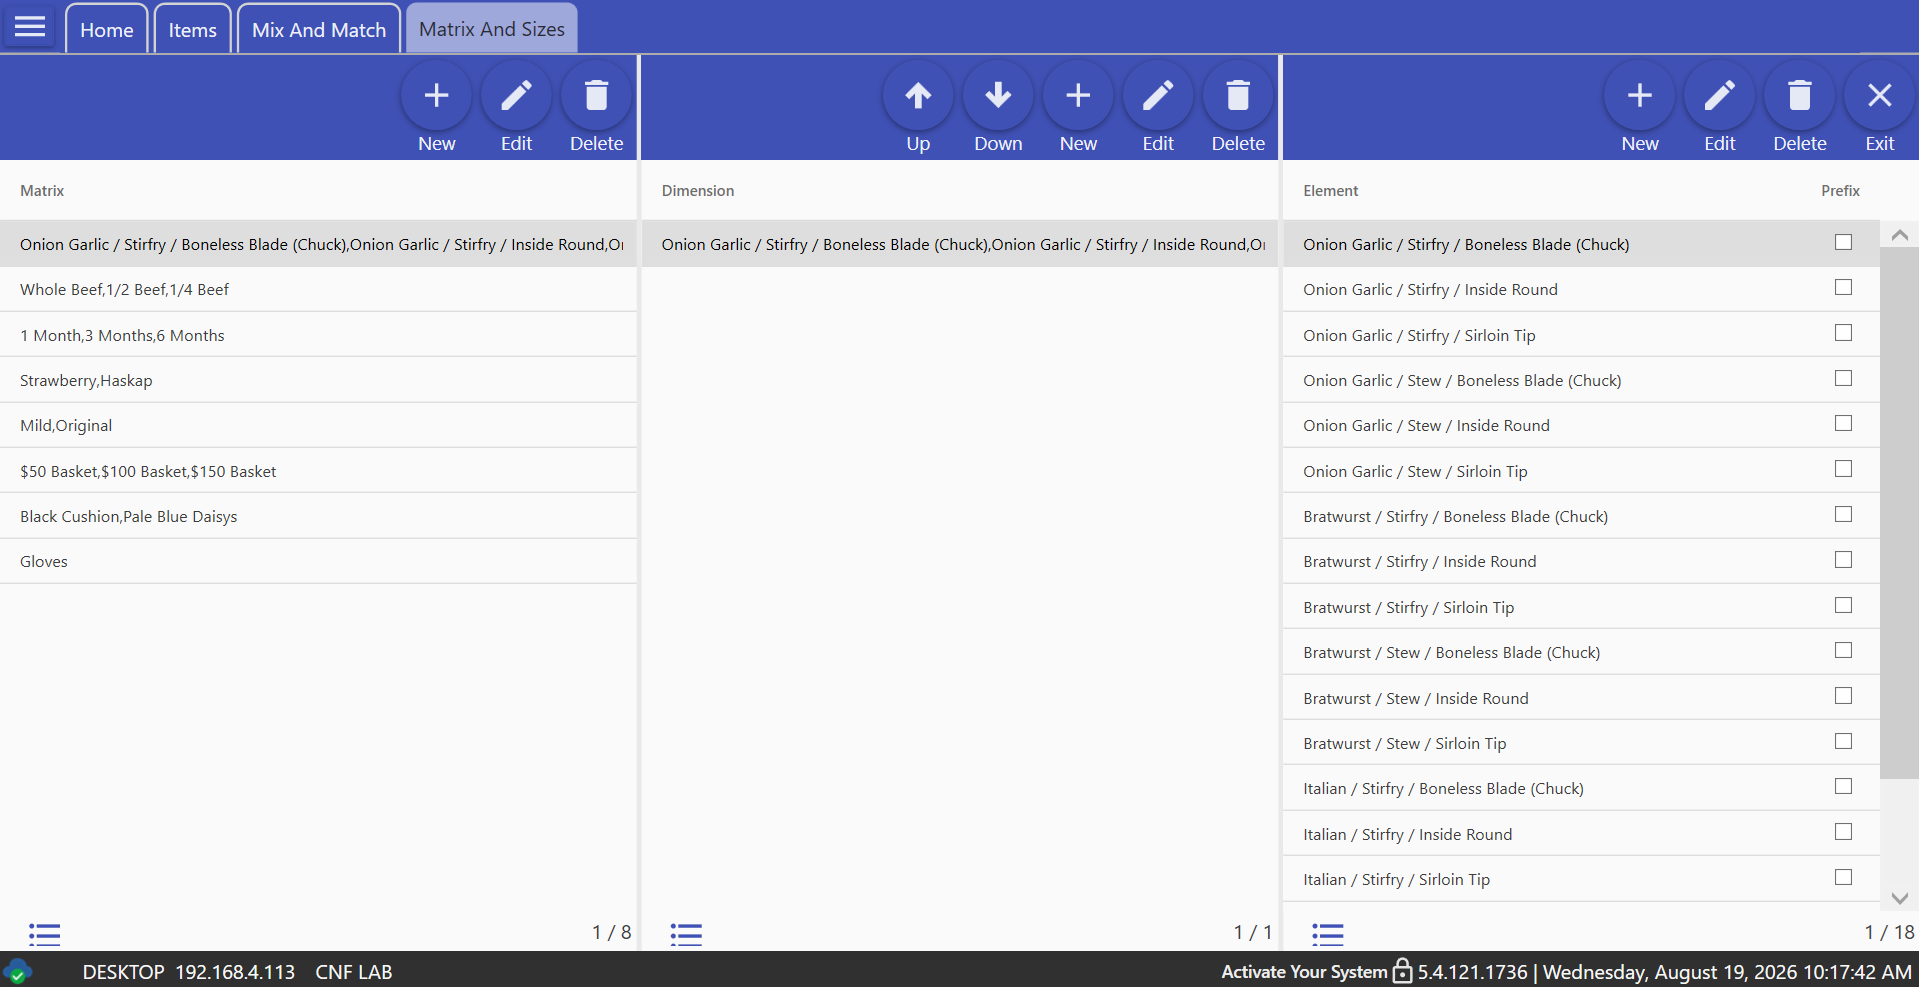Click the Element column header
Image resolution: width=1919 pixels, height=987 pixels.
pos(1331,190)
